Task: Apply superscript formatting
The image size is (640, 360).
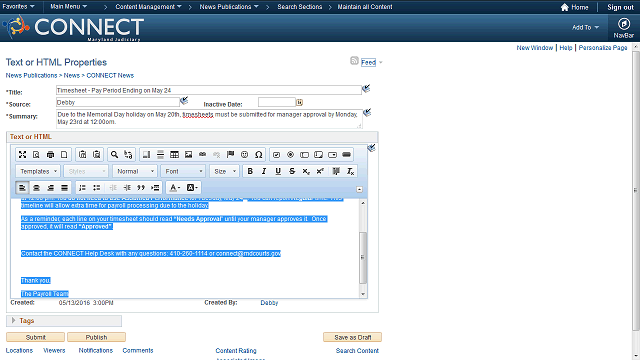Action: coord(320,171)
